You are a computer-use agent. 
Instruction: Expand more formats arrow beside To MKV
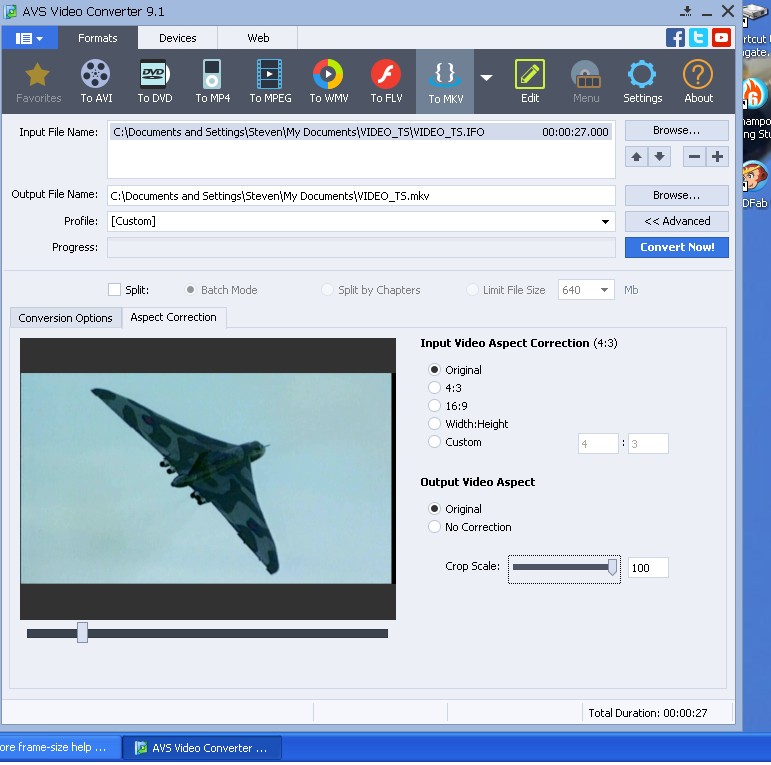click(486, 78)
